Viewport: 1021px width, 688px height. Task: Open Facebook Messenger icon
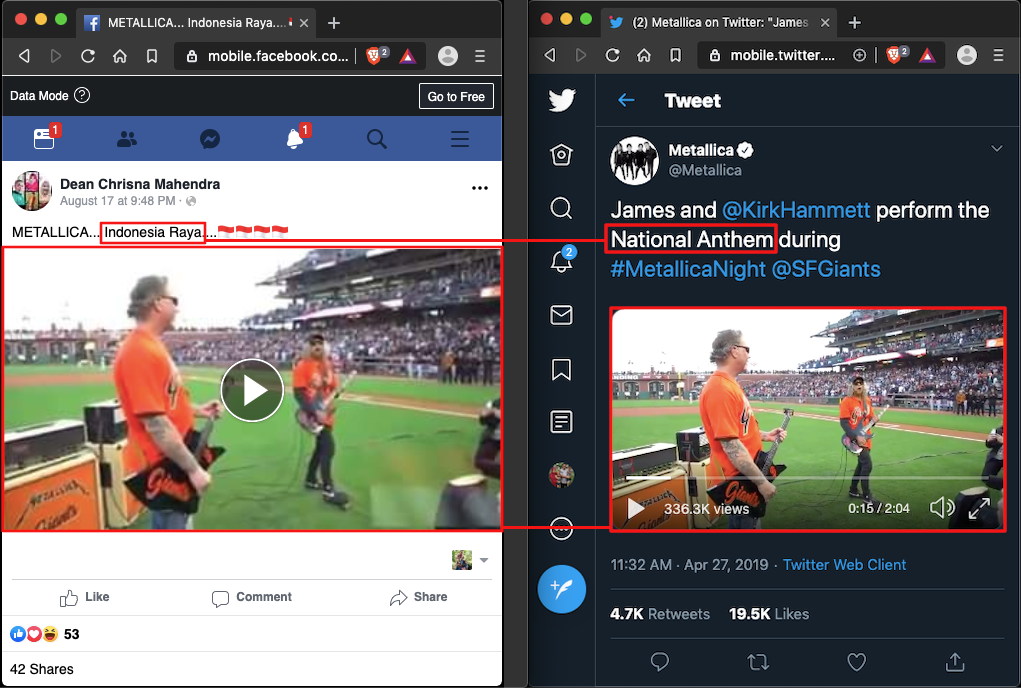tap(210, 139)
